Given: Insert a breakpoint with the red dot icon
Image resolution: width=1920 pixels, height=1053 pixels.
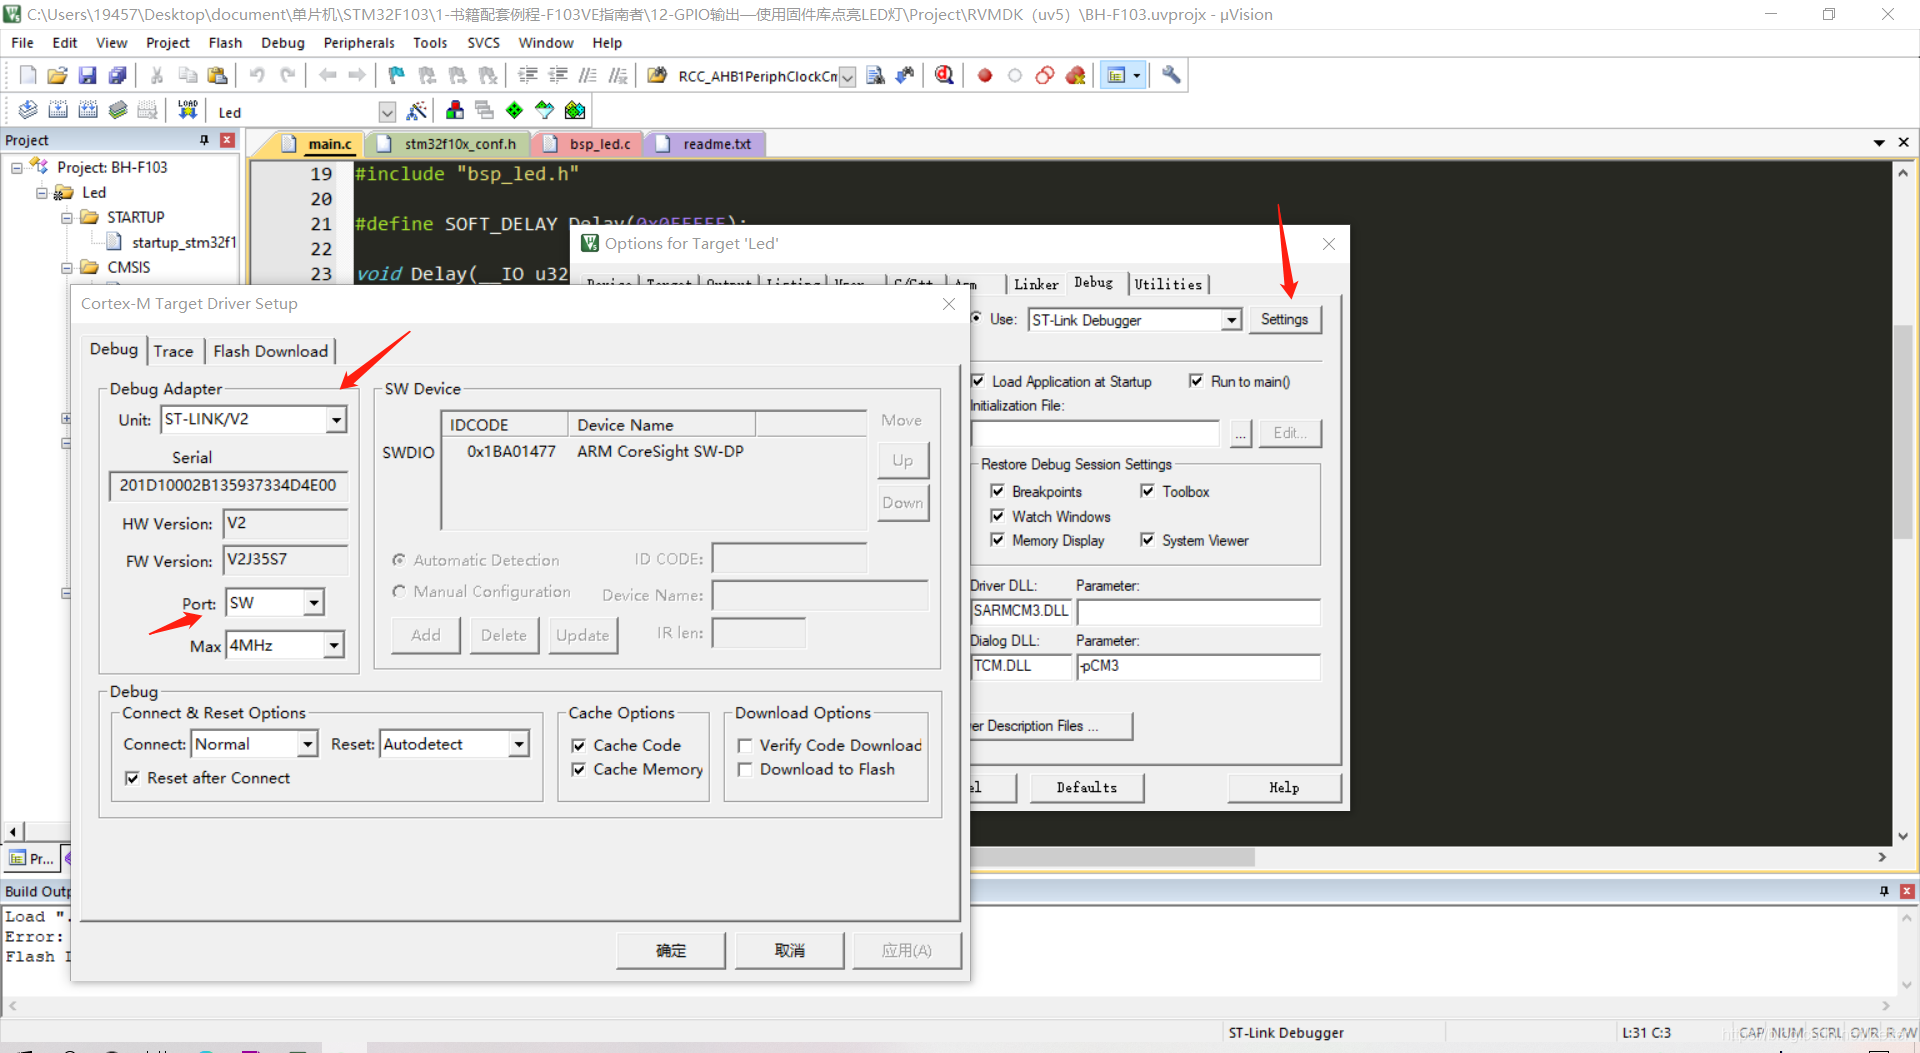Looking at the screenshot, I should point(985,75).
